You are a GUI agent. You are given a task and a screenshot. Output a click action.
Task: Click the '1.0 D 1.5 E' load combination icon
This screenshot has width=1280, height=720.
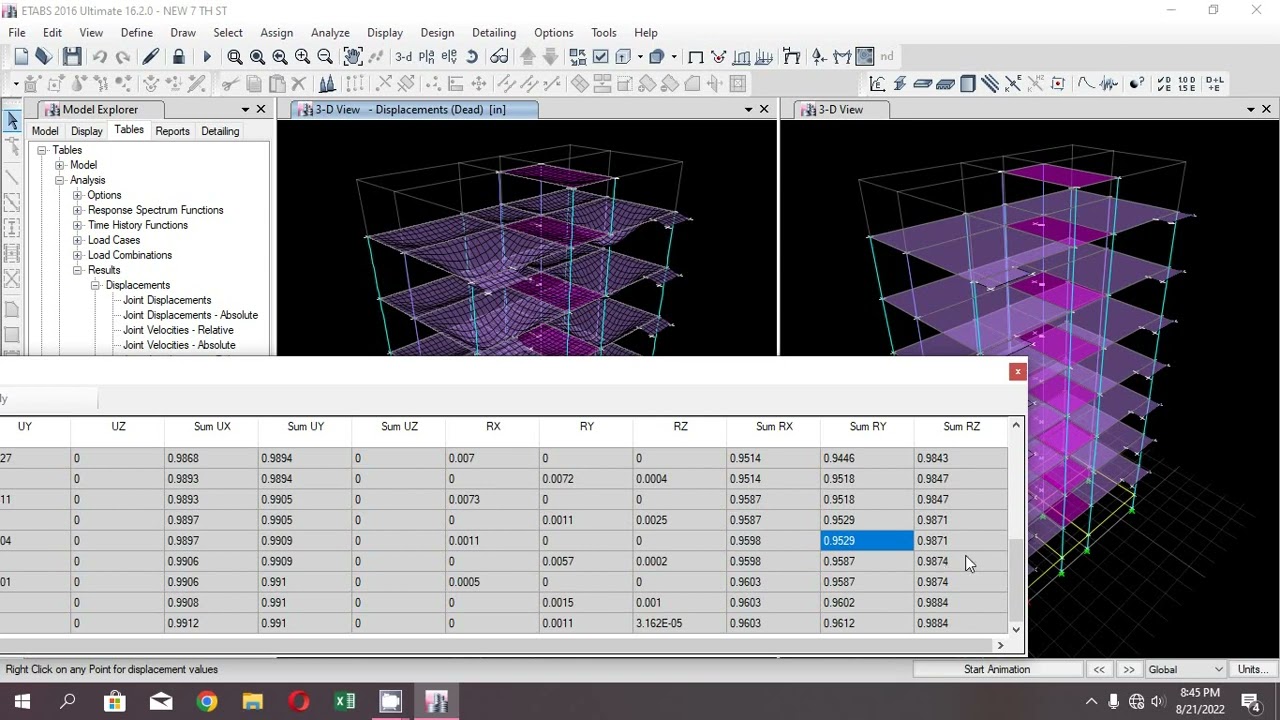[1187, 84]
